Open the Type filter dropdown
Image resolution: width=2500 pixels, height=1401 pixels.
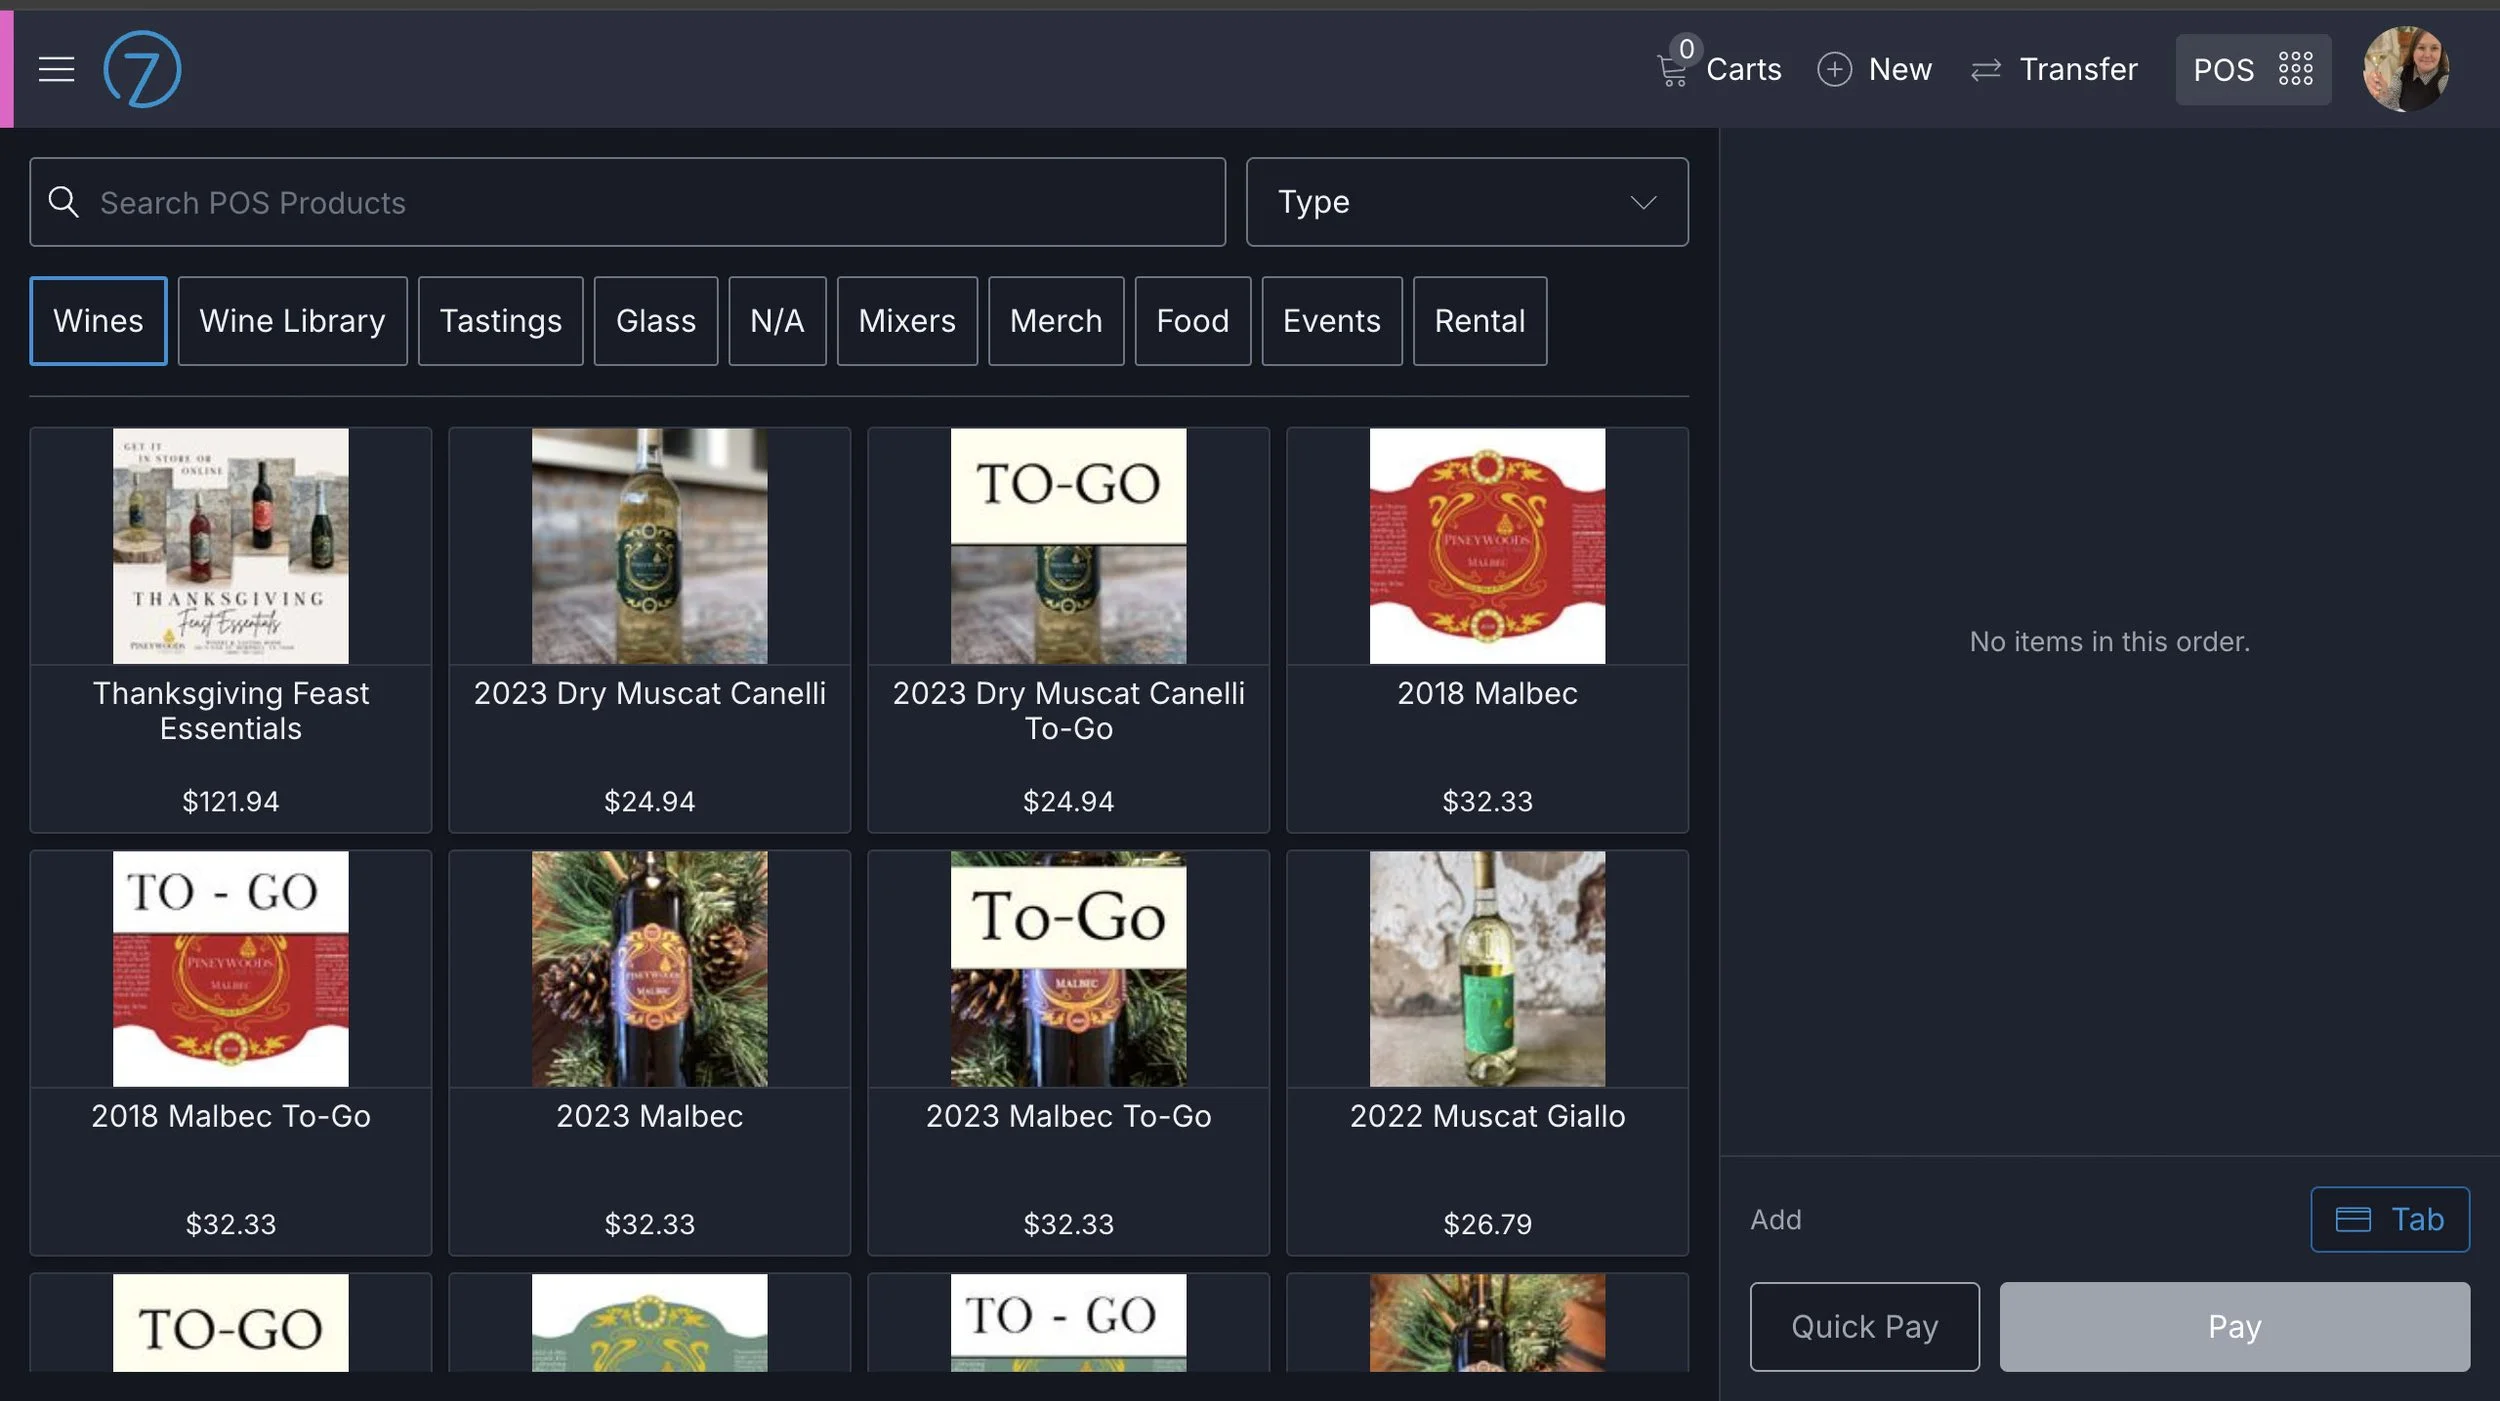coord(1465,202)
